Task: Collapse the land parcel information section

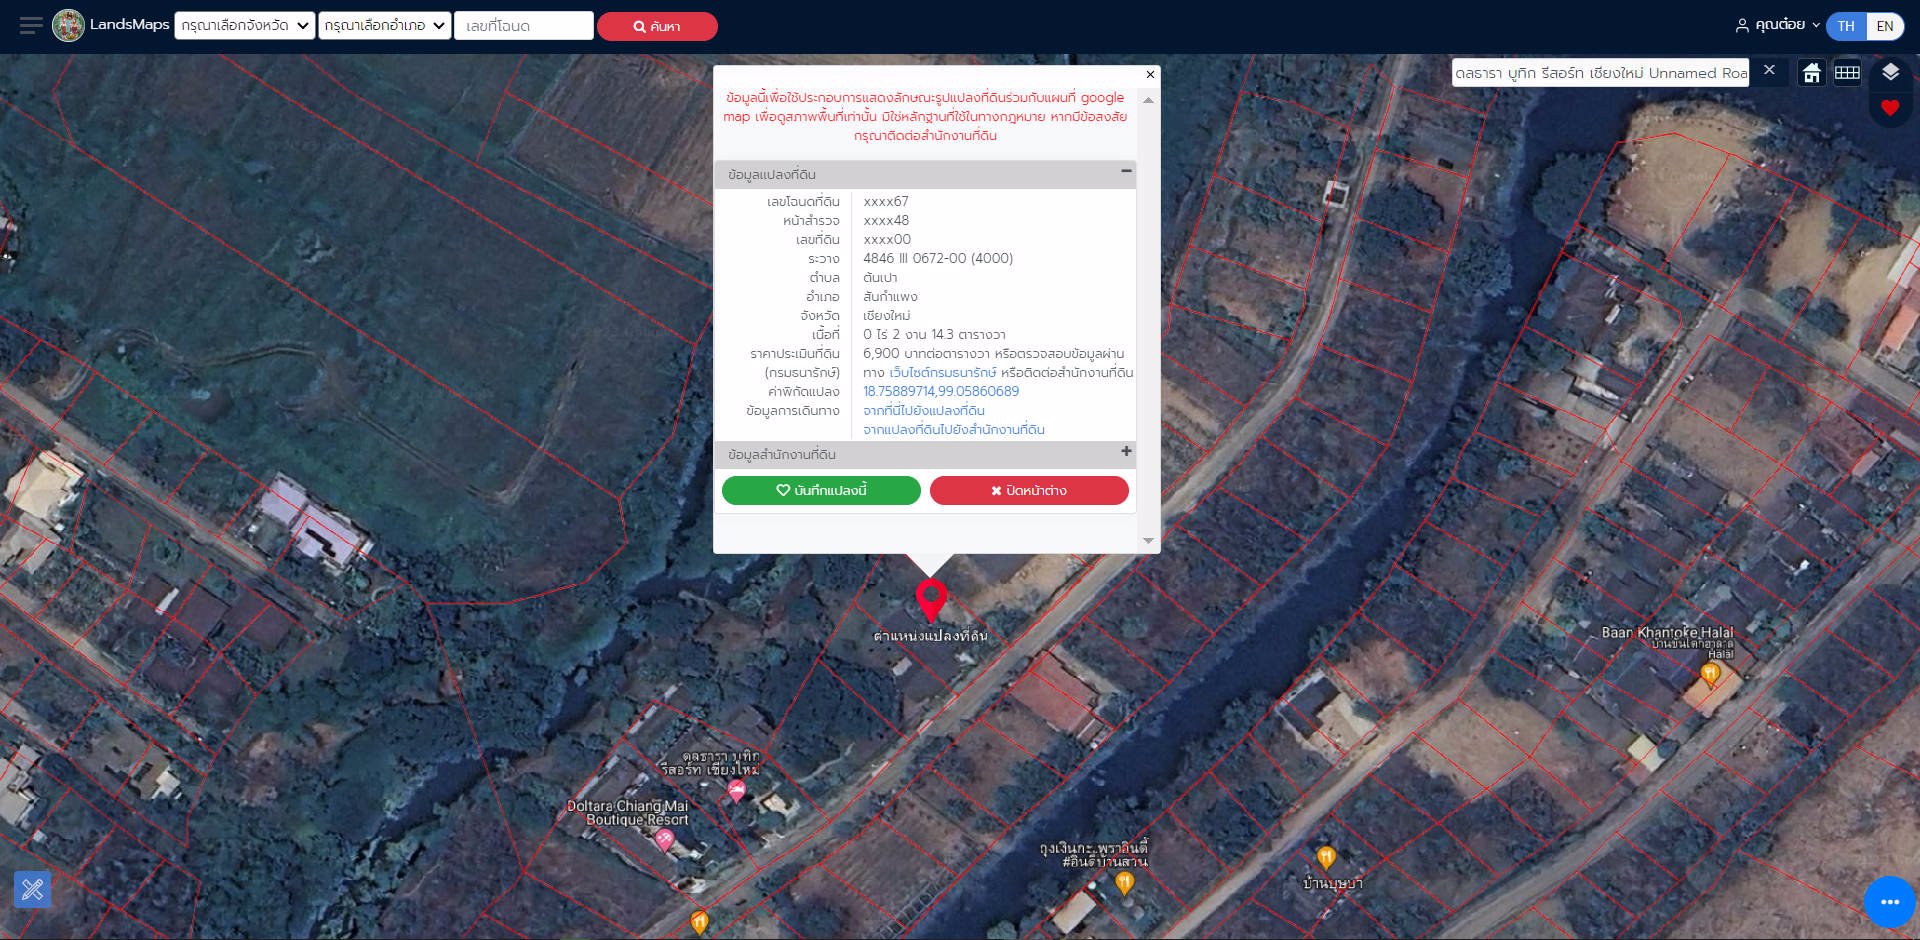Action: (1126, 172)
